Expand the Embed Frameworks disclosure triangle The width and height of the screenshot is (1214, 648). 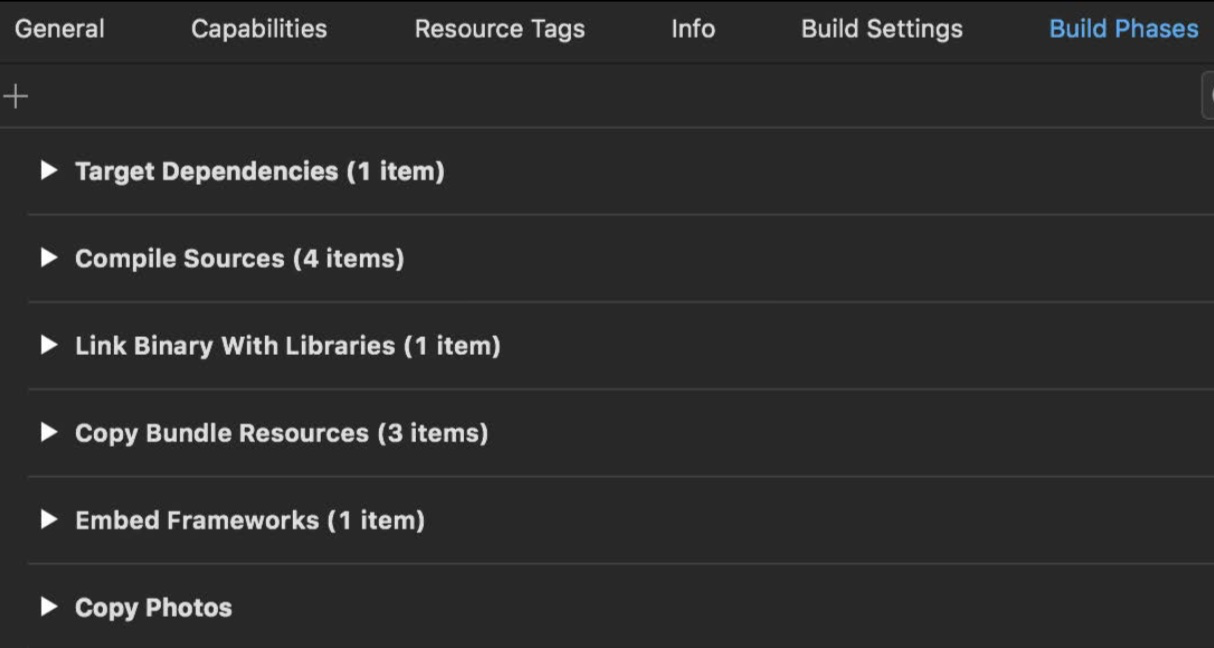pyautogui.click(x=48, y=519)
